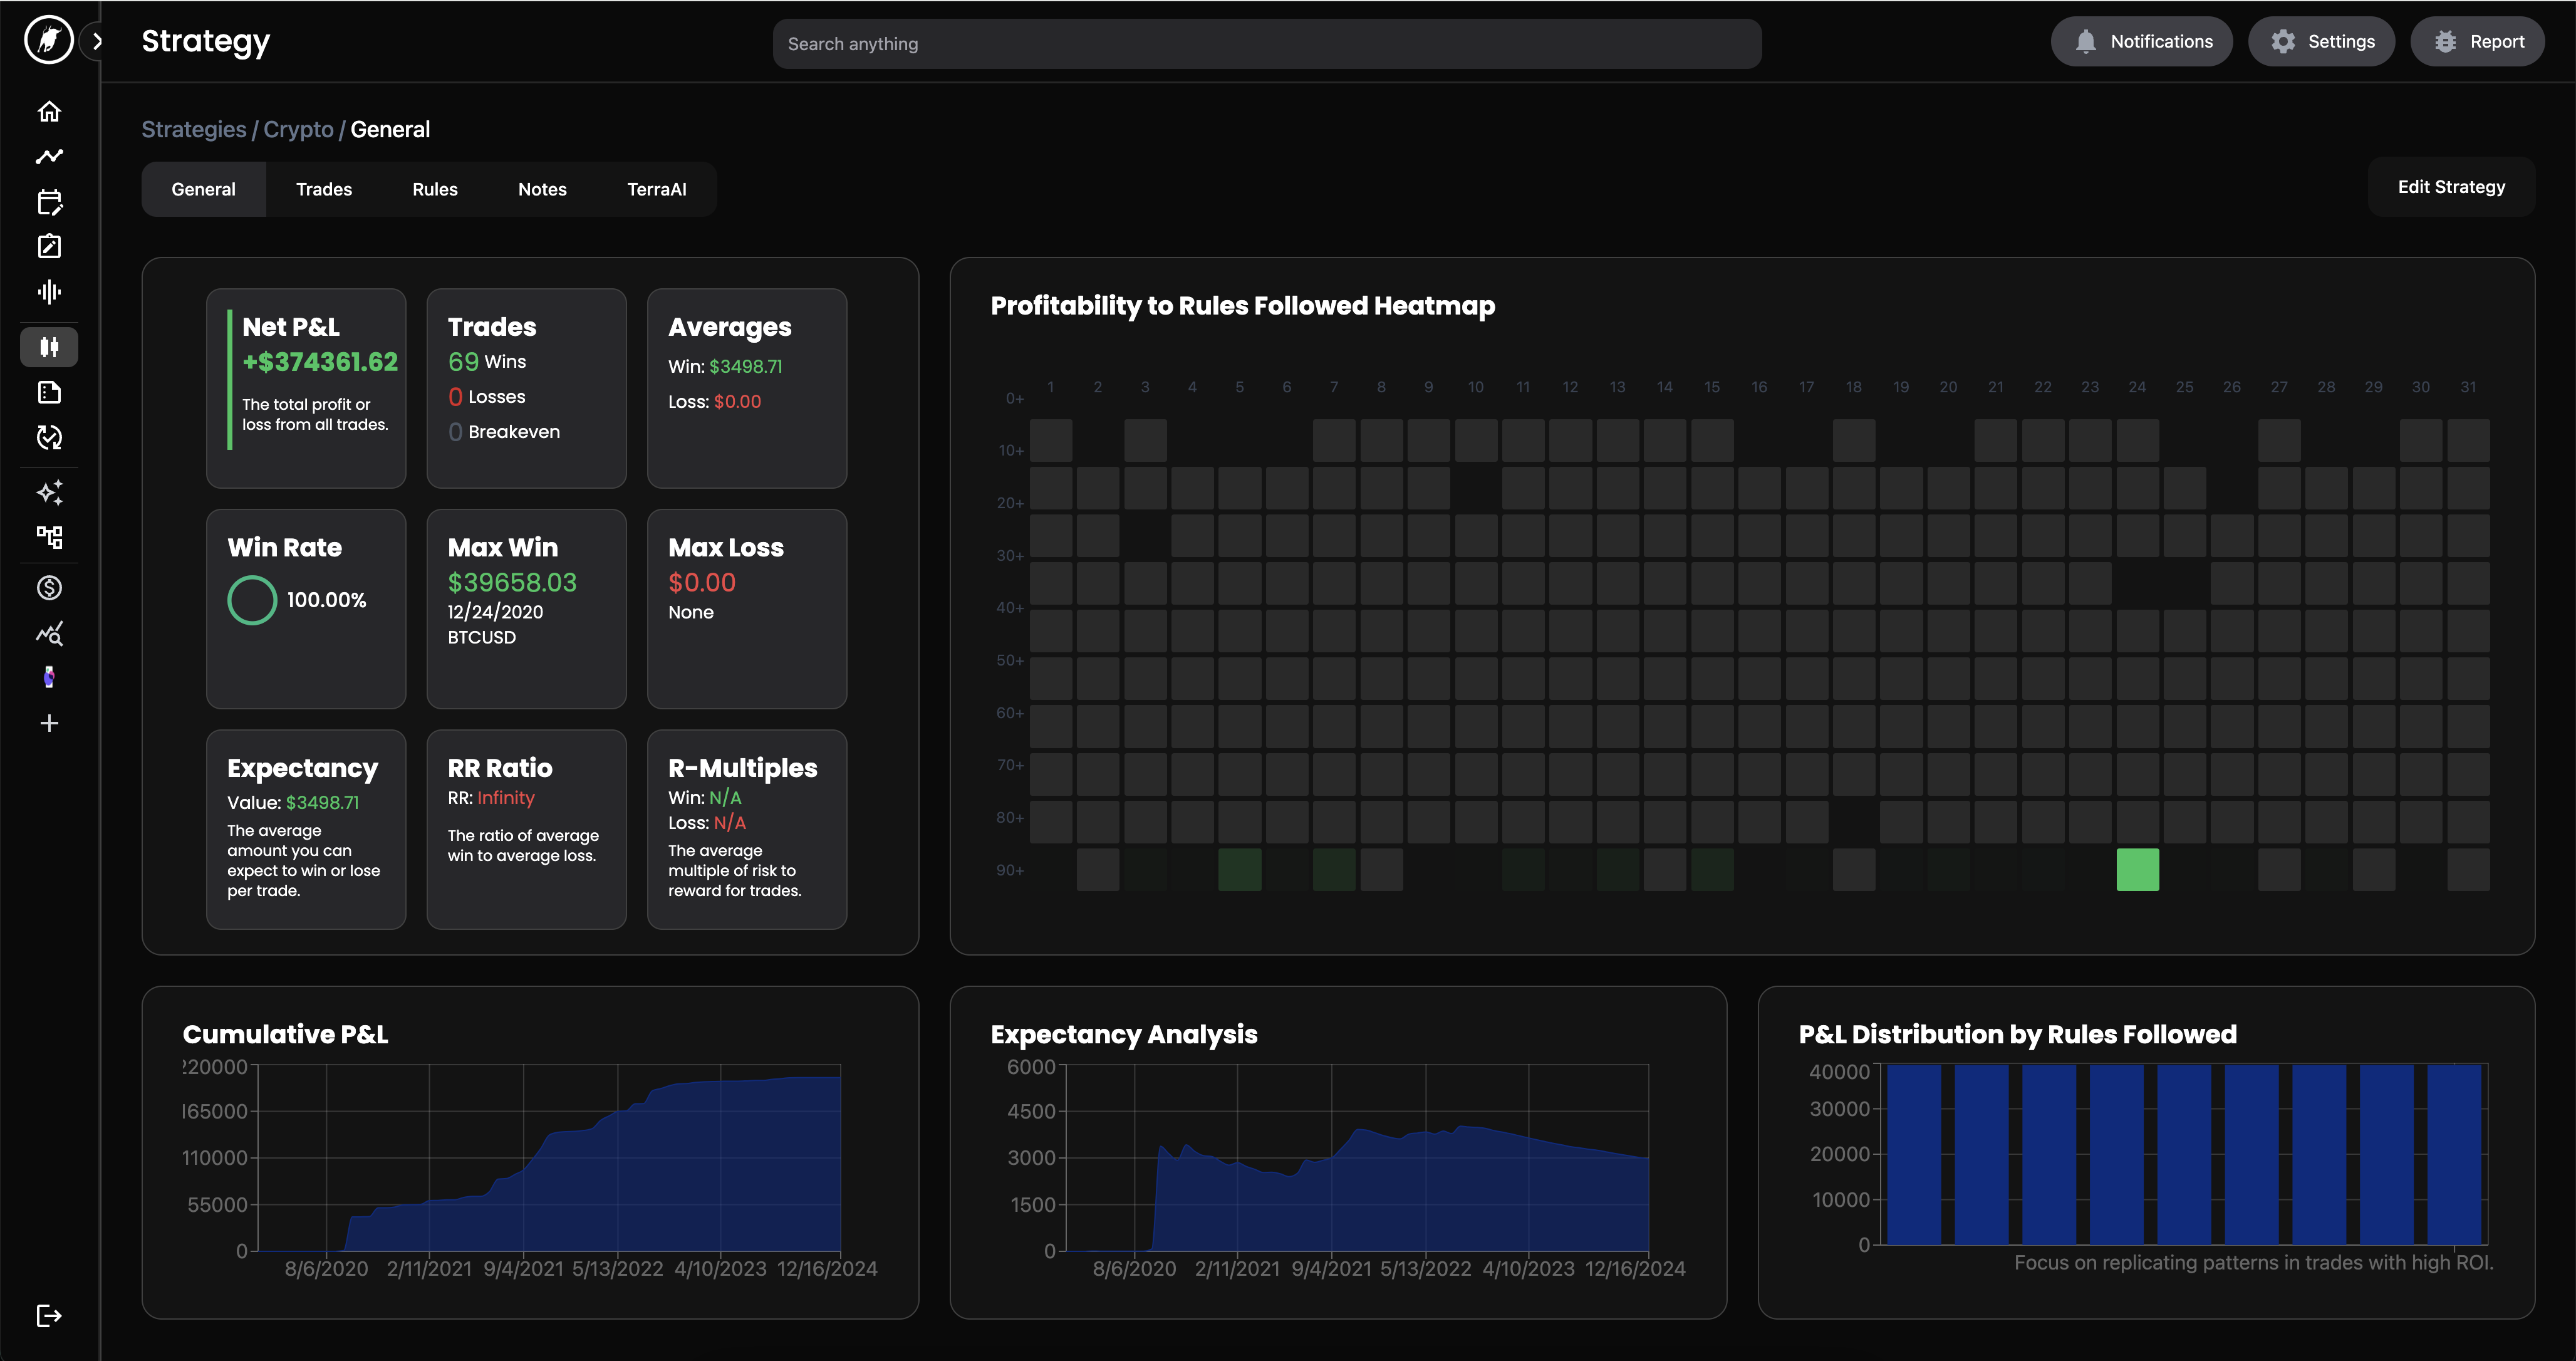Open the TerraAI sparkles icon in sidebar

pyautogui.click(x=49, y=492)
